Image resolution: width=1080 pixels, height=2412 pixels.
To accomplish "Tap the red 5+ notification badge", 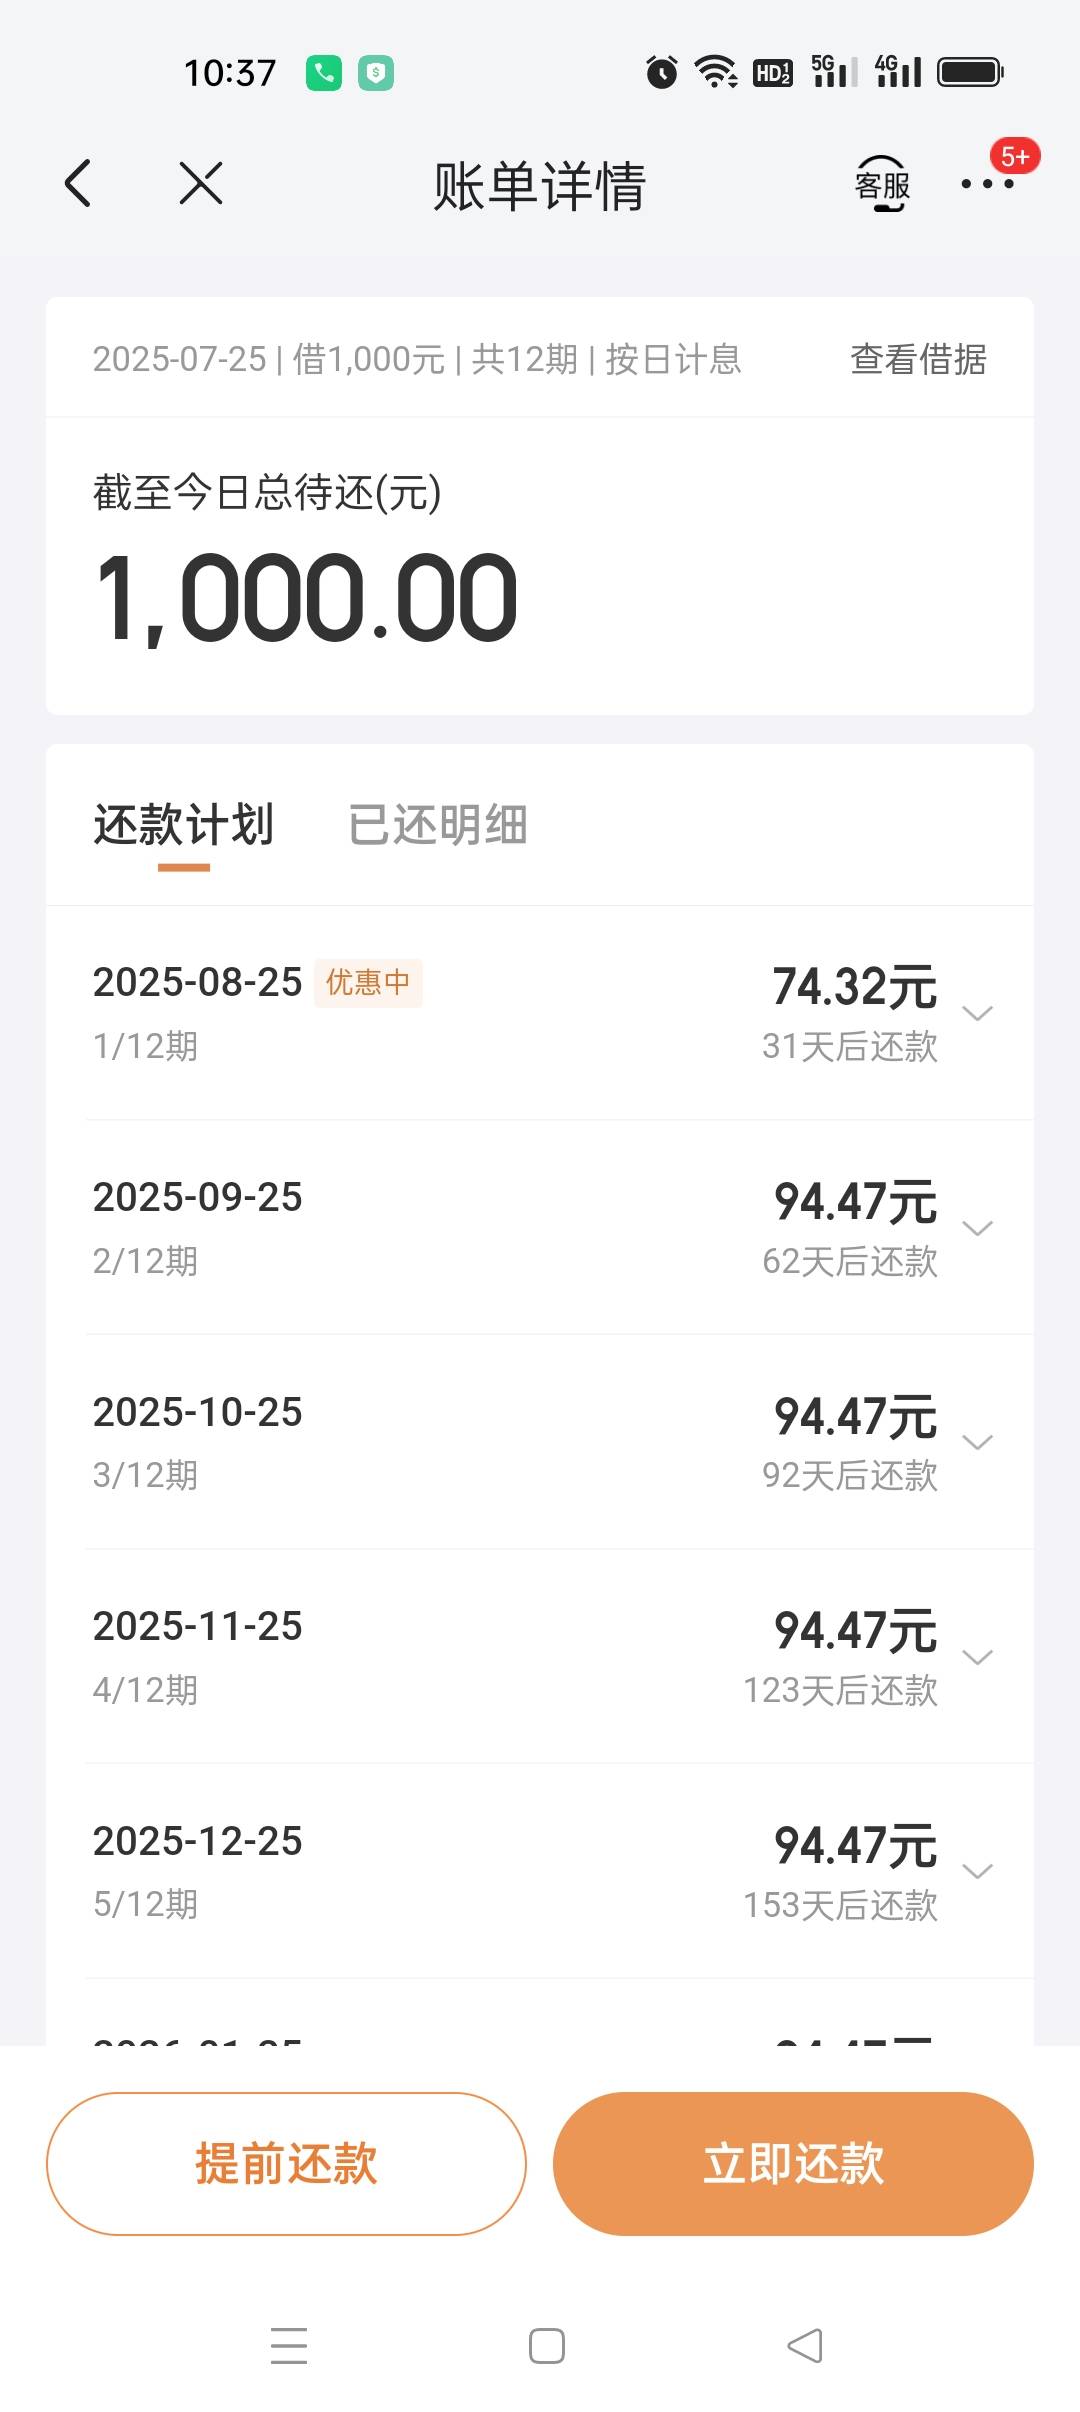I will 1015,157.
